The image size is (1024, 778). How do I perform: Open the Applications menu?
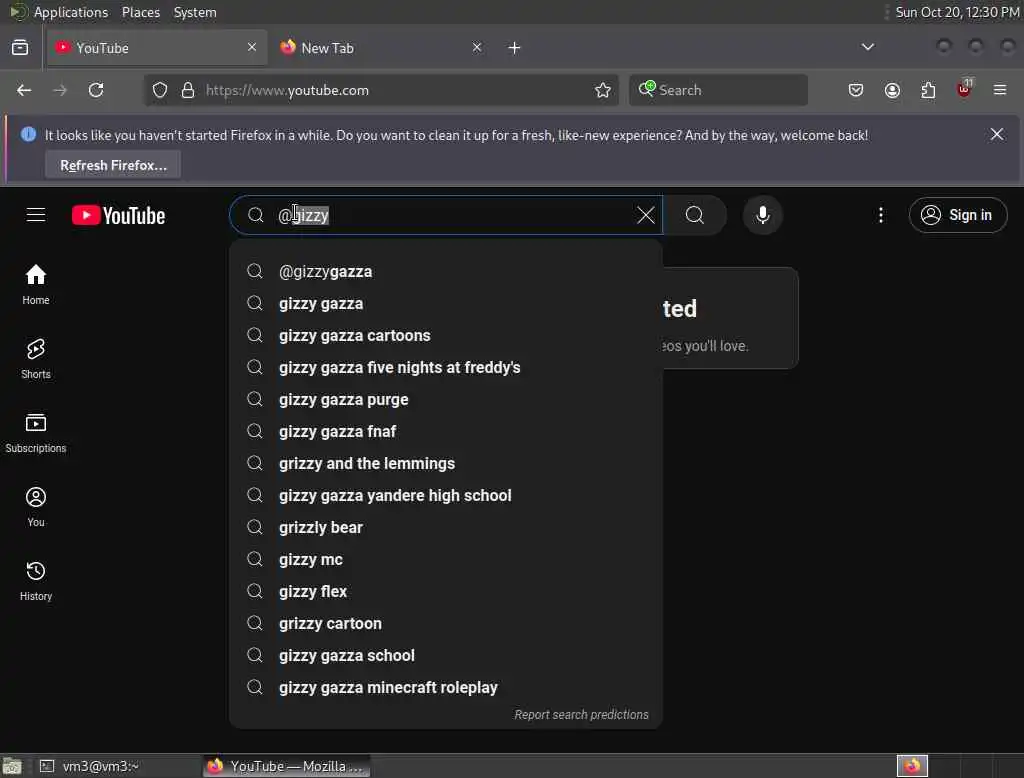(x=71, y=12)
